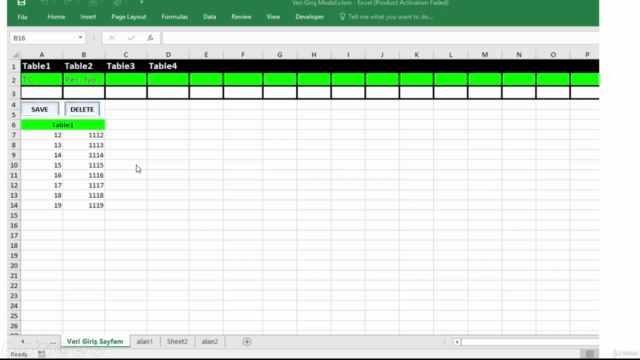Open the Formulas ribbon tab
640x360 pixels.
tap(175, 17)
